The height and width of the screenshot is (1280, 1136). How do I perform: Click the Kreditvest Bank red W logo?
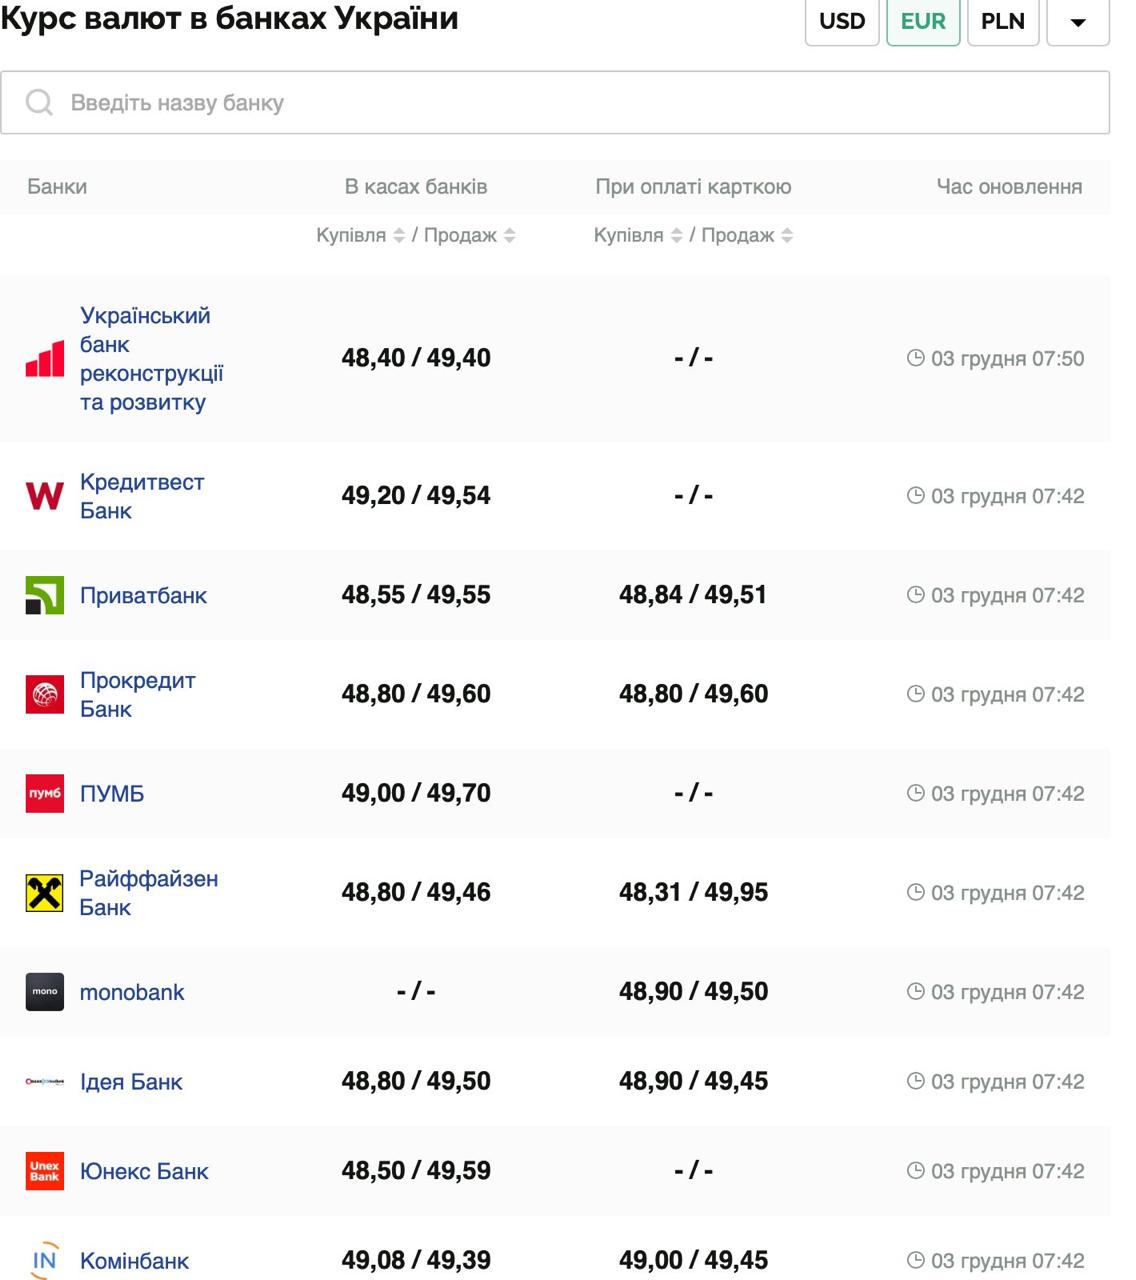pos(44,496)
